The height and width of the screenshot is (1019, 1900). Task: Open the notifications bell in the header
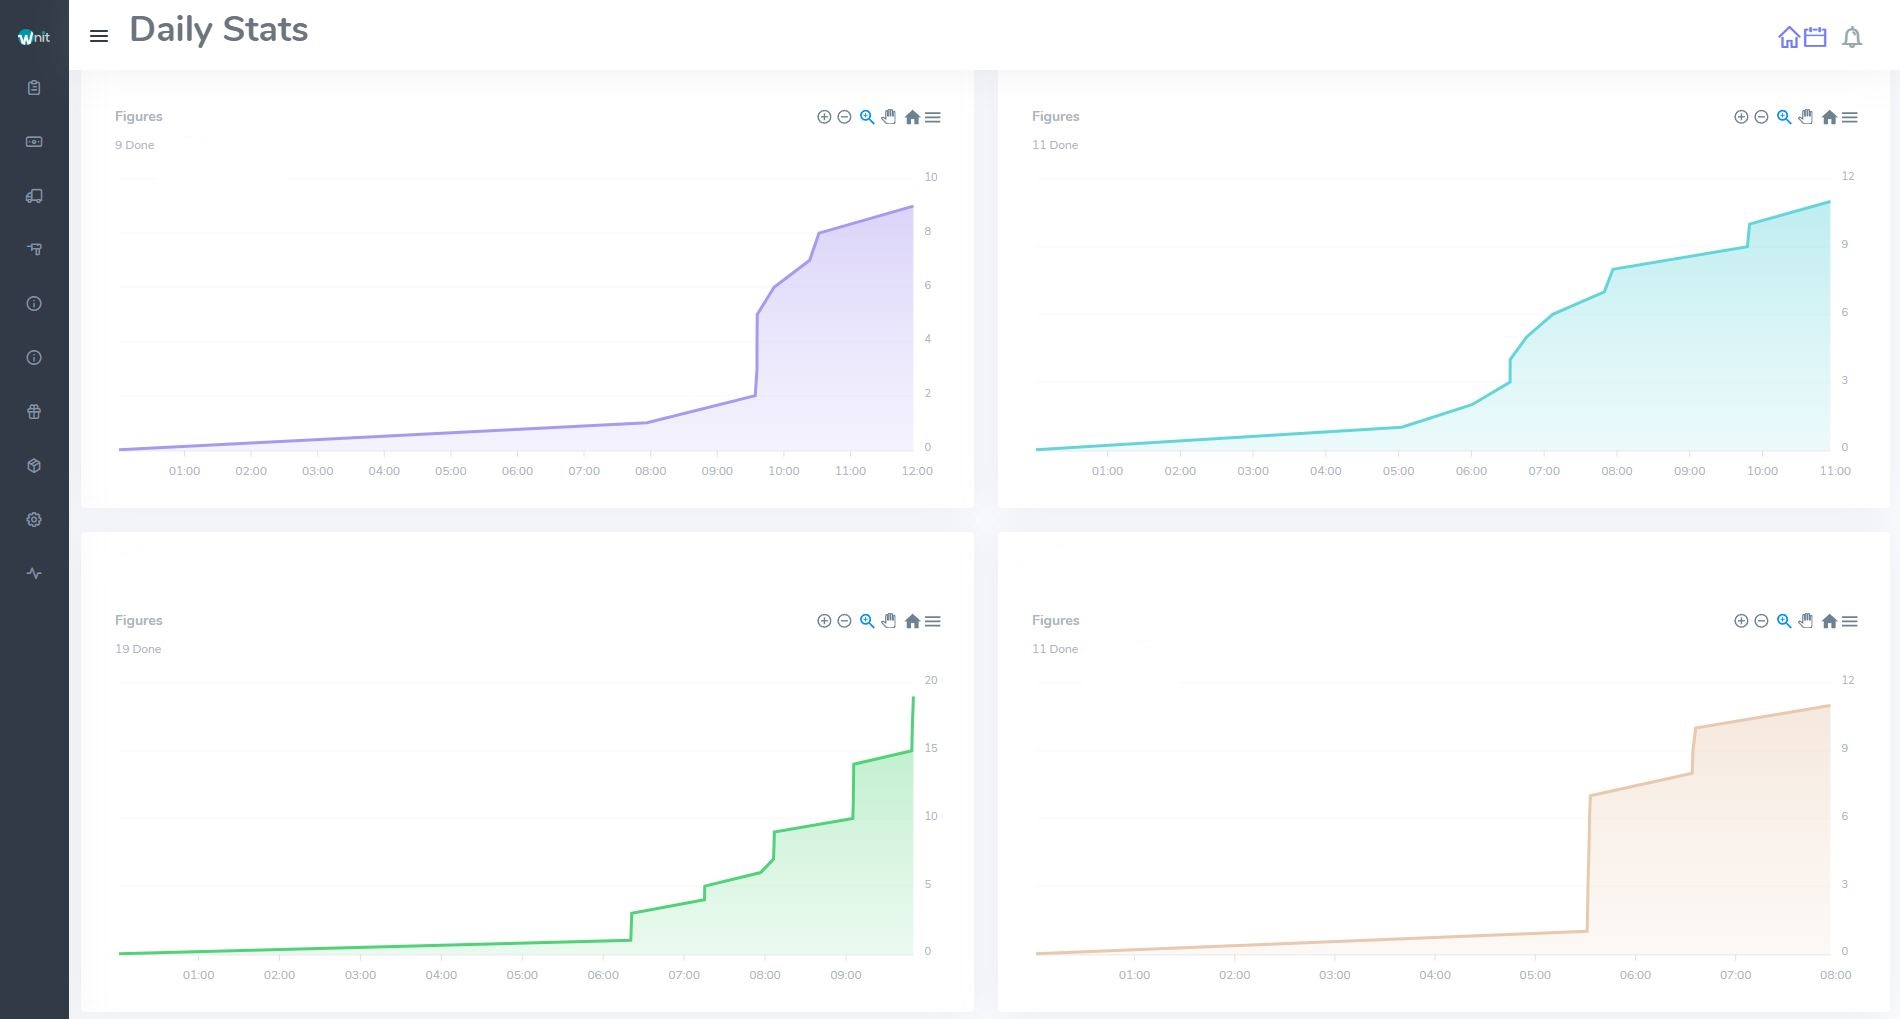coord(1852,37)
